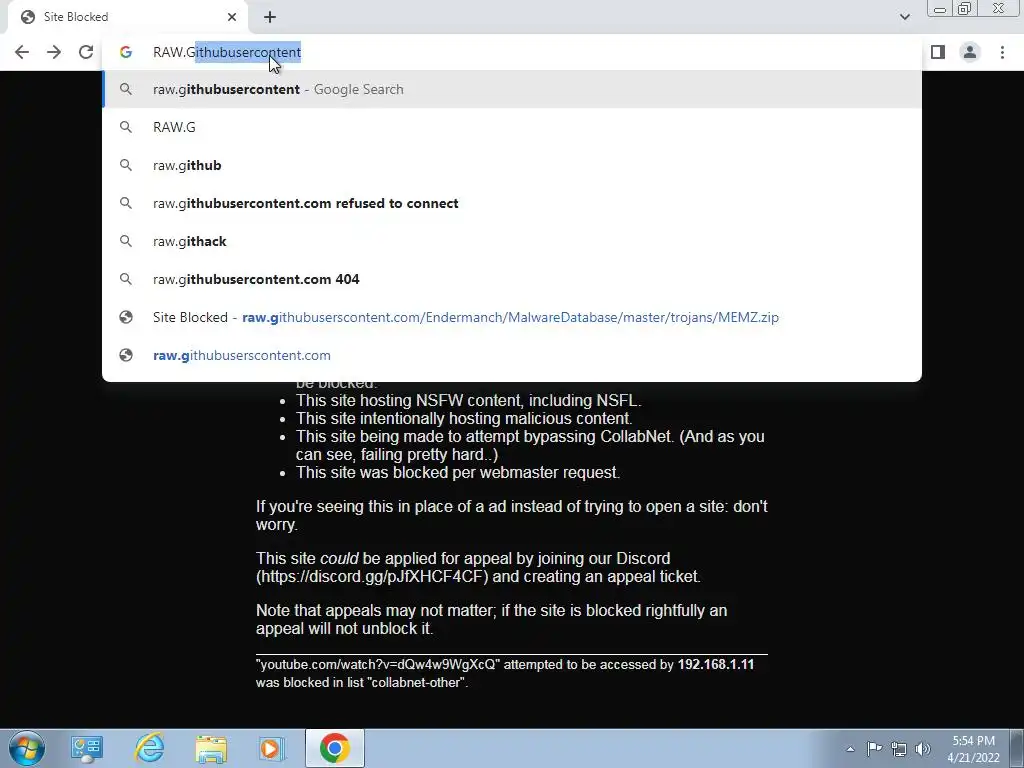Image resolution: width=1024 pixels, height=768 pixels.
Task: Click the IP address 192.168.1.11
Action: point(716,665)
